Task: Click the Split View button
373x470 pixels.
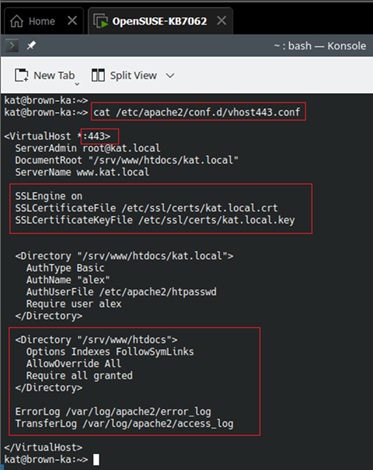Action: click(x=124, y=75)
